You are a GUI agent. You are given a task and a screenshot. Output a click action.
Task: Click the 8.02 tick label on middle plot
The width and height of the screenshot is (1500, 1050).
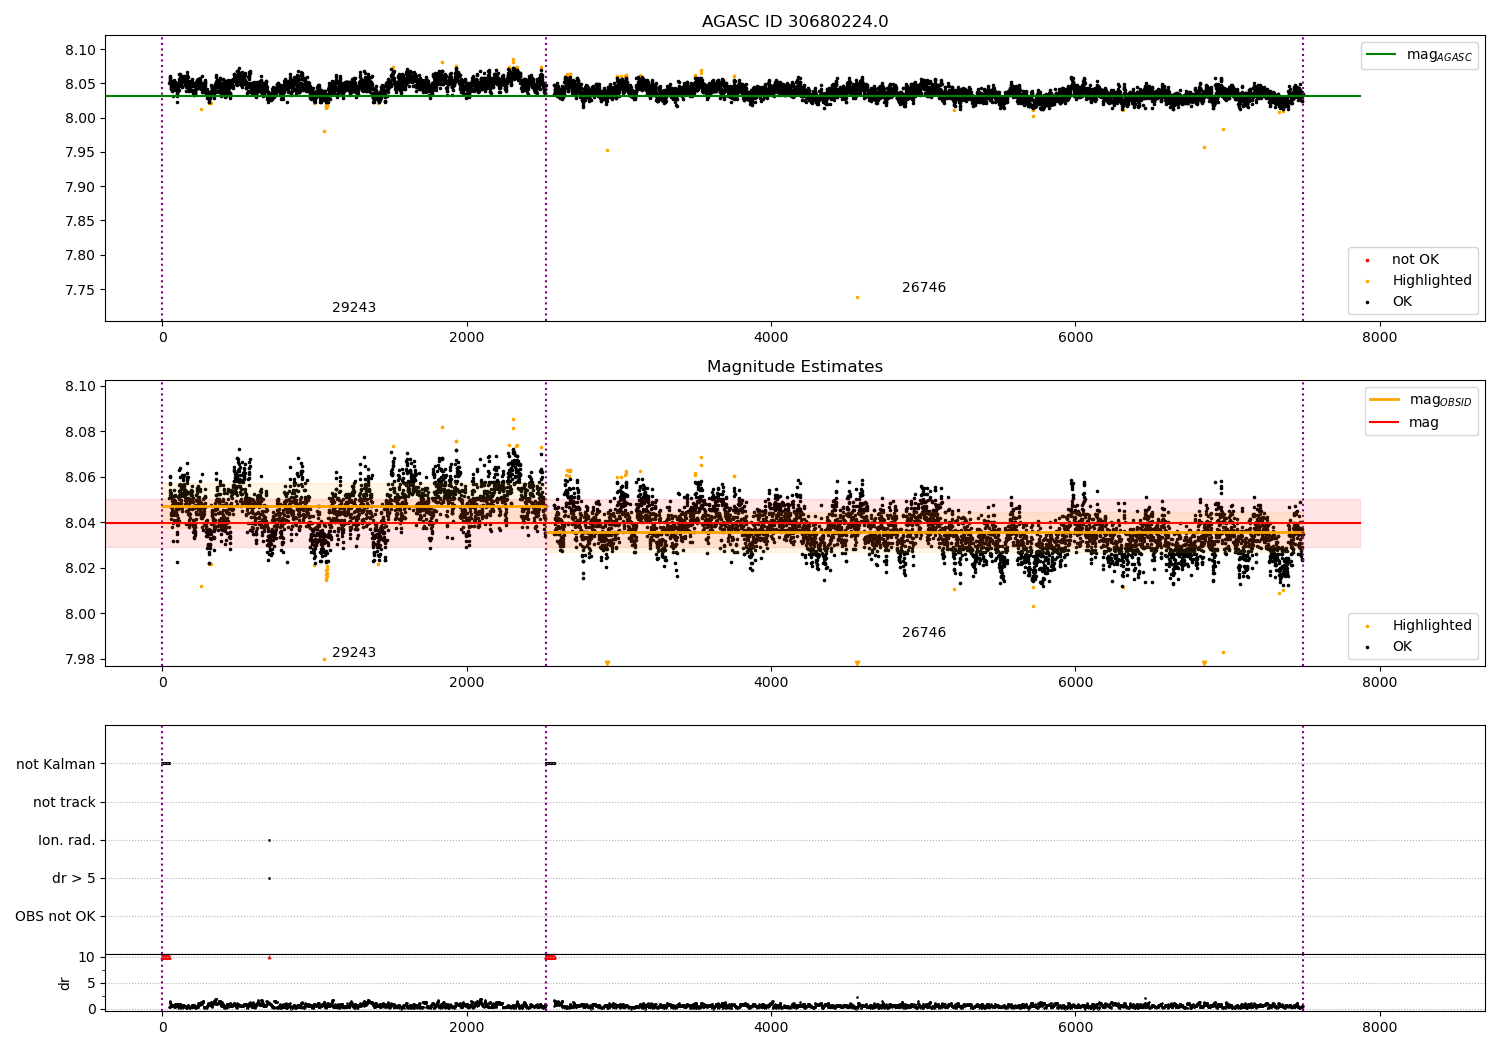pos(79,568)
